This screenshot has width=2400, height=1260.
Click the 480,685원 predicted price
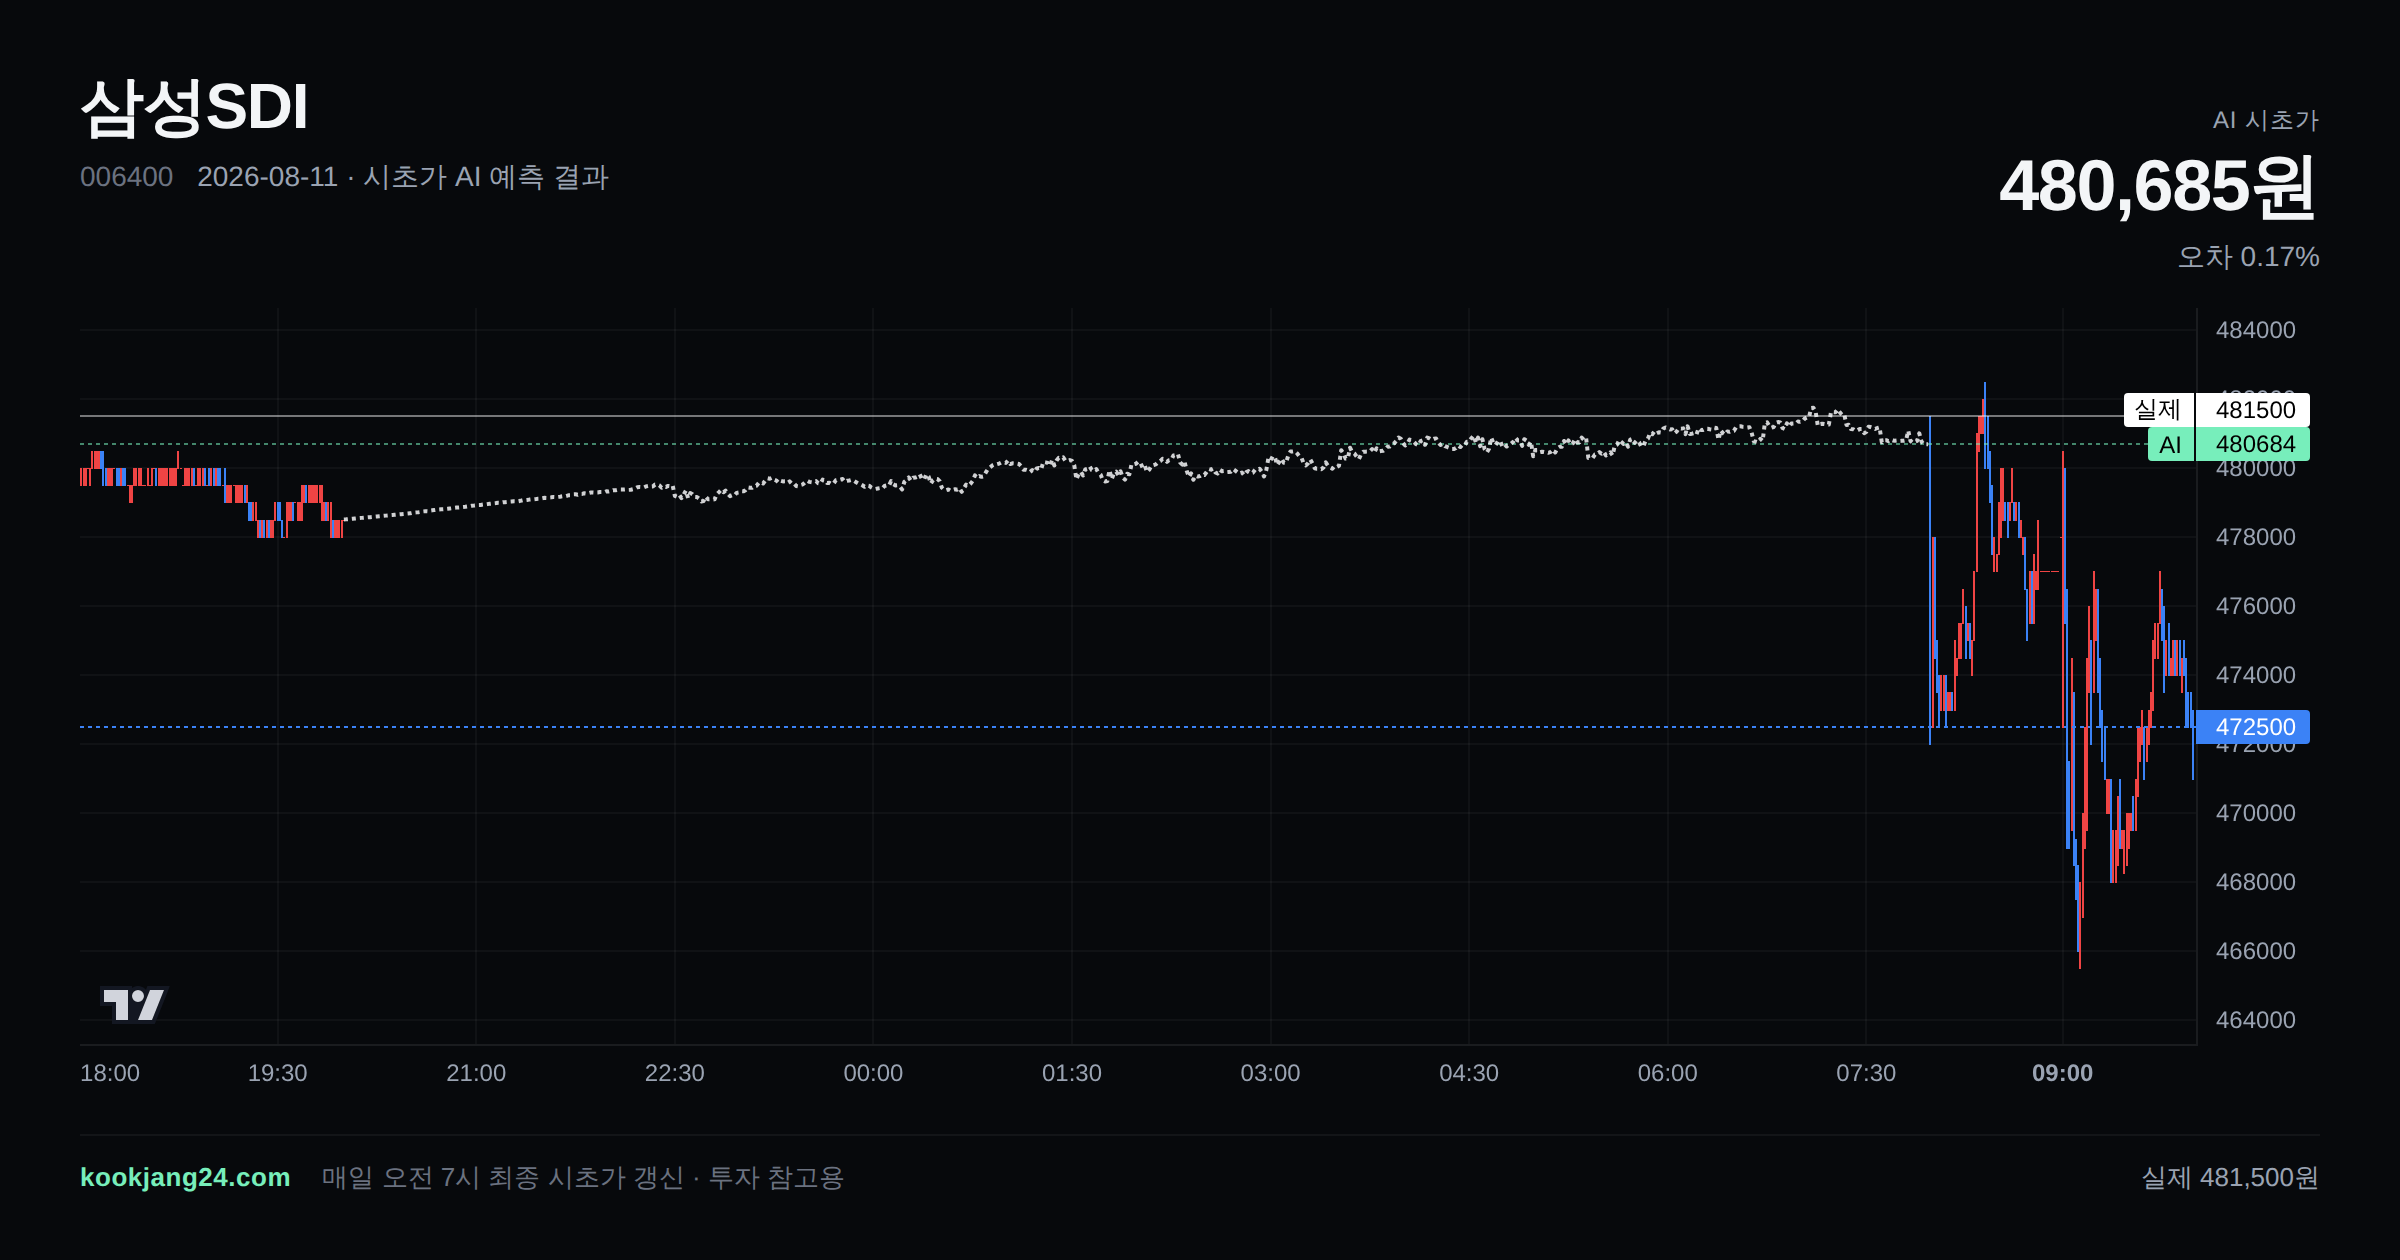click(x=2158, y=186)
